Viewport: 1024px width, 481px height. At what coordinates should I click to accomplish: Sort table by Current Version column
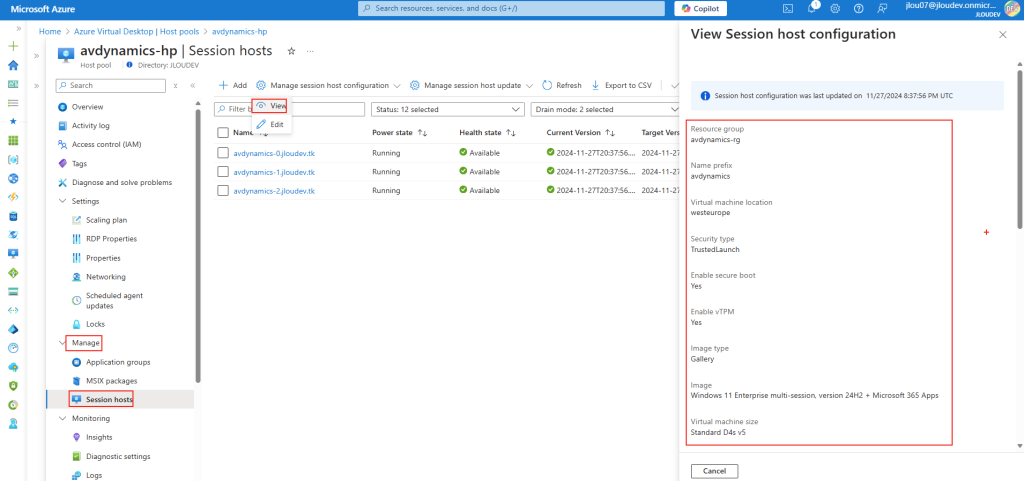(x=581, y=132)
